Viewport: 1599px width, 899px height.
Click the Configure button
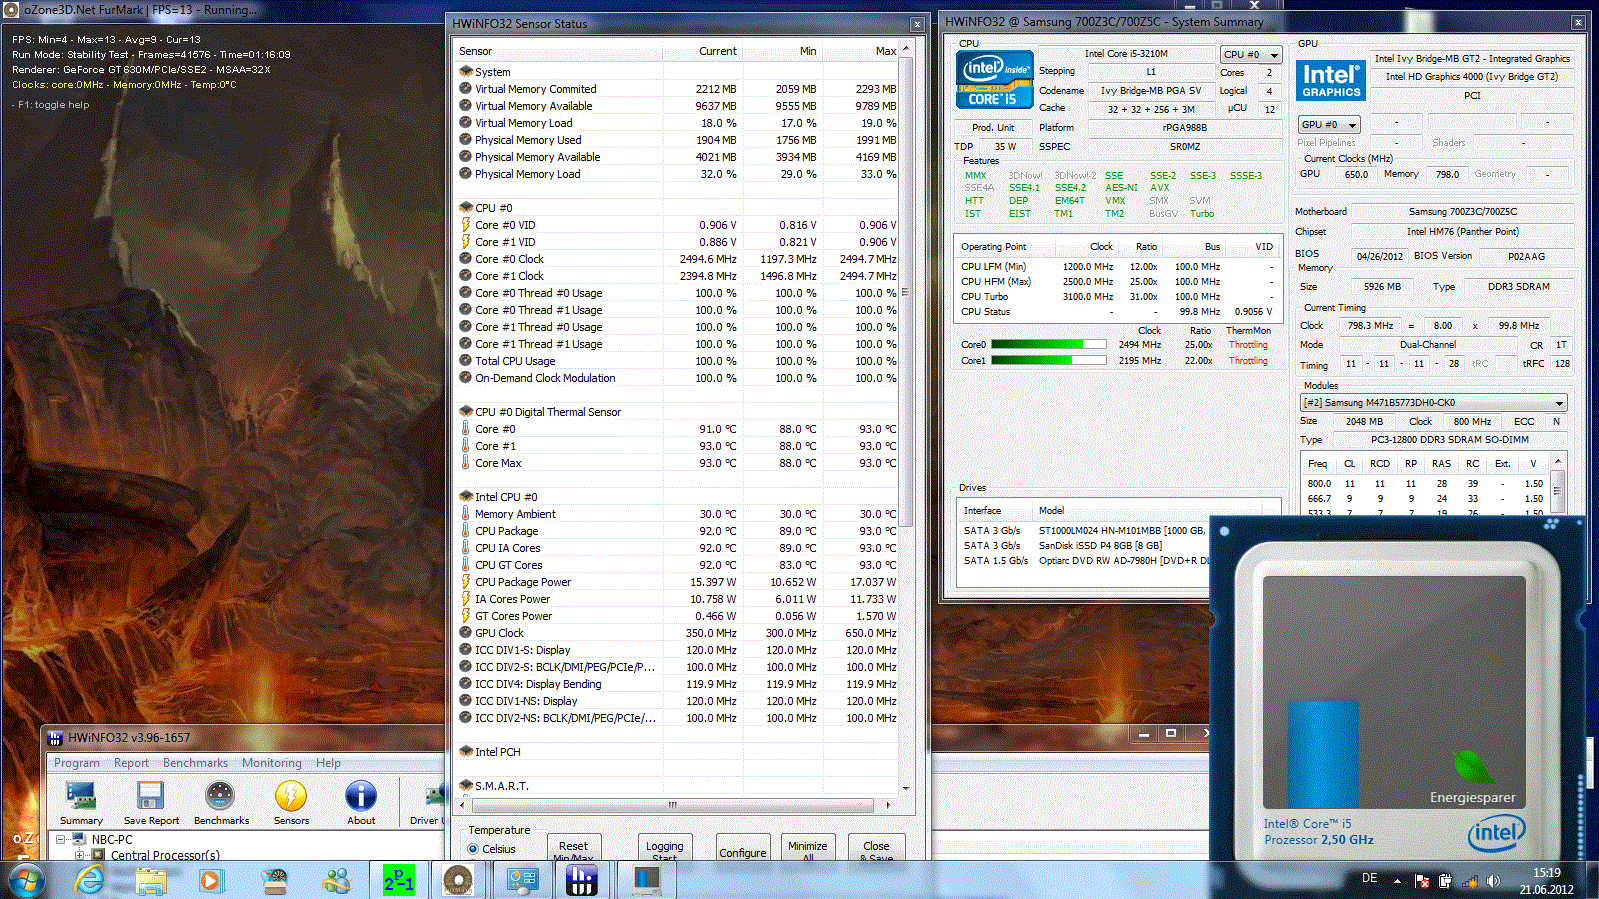[743, 847]
